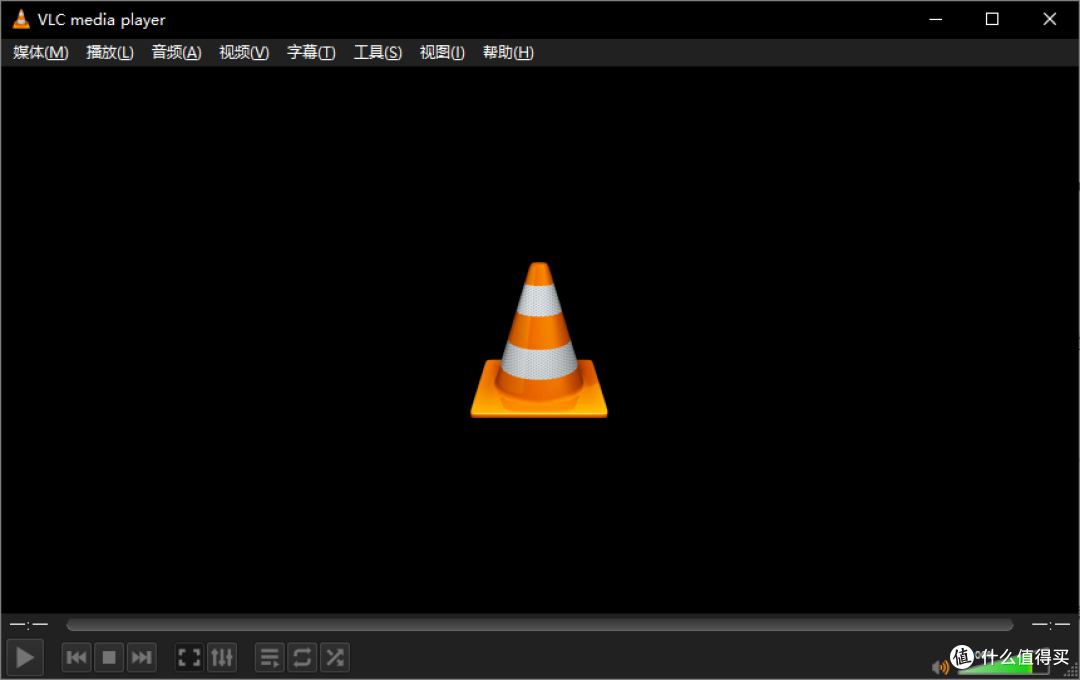
Task: Show the playlist panel
Action: pos(270,657)
